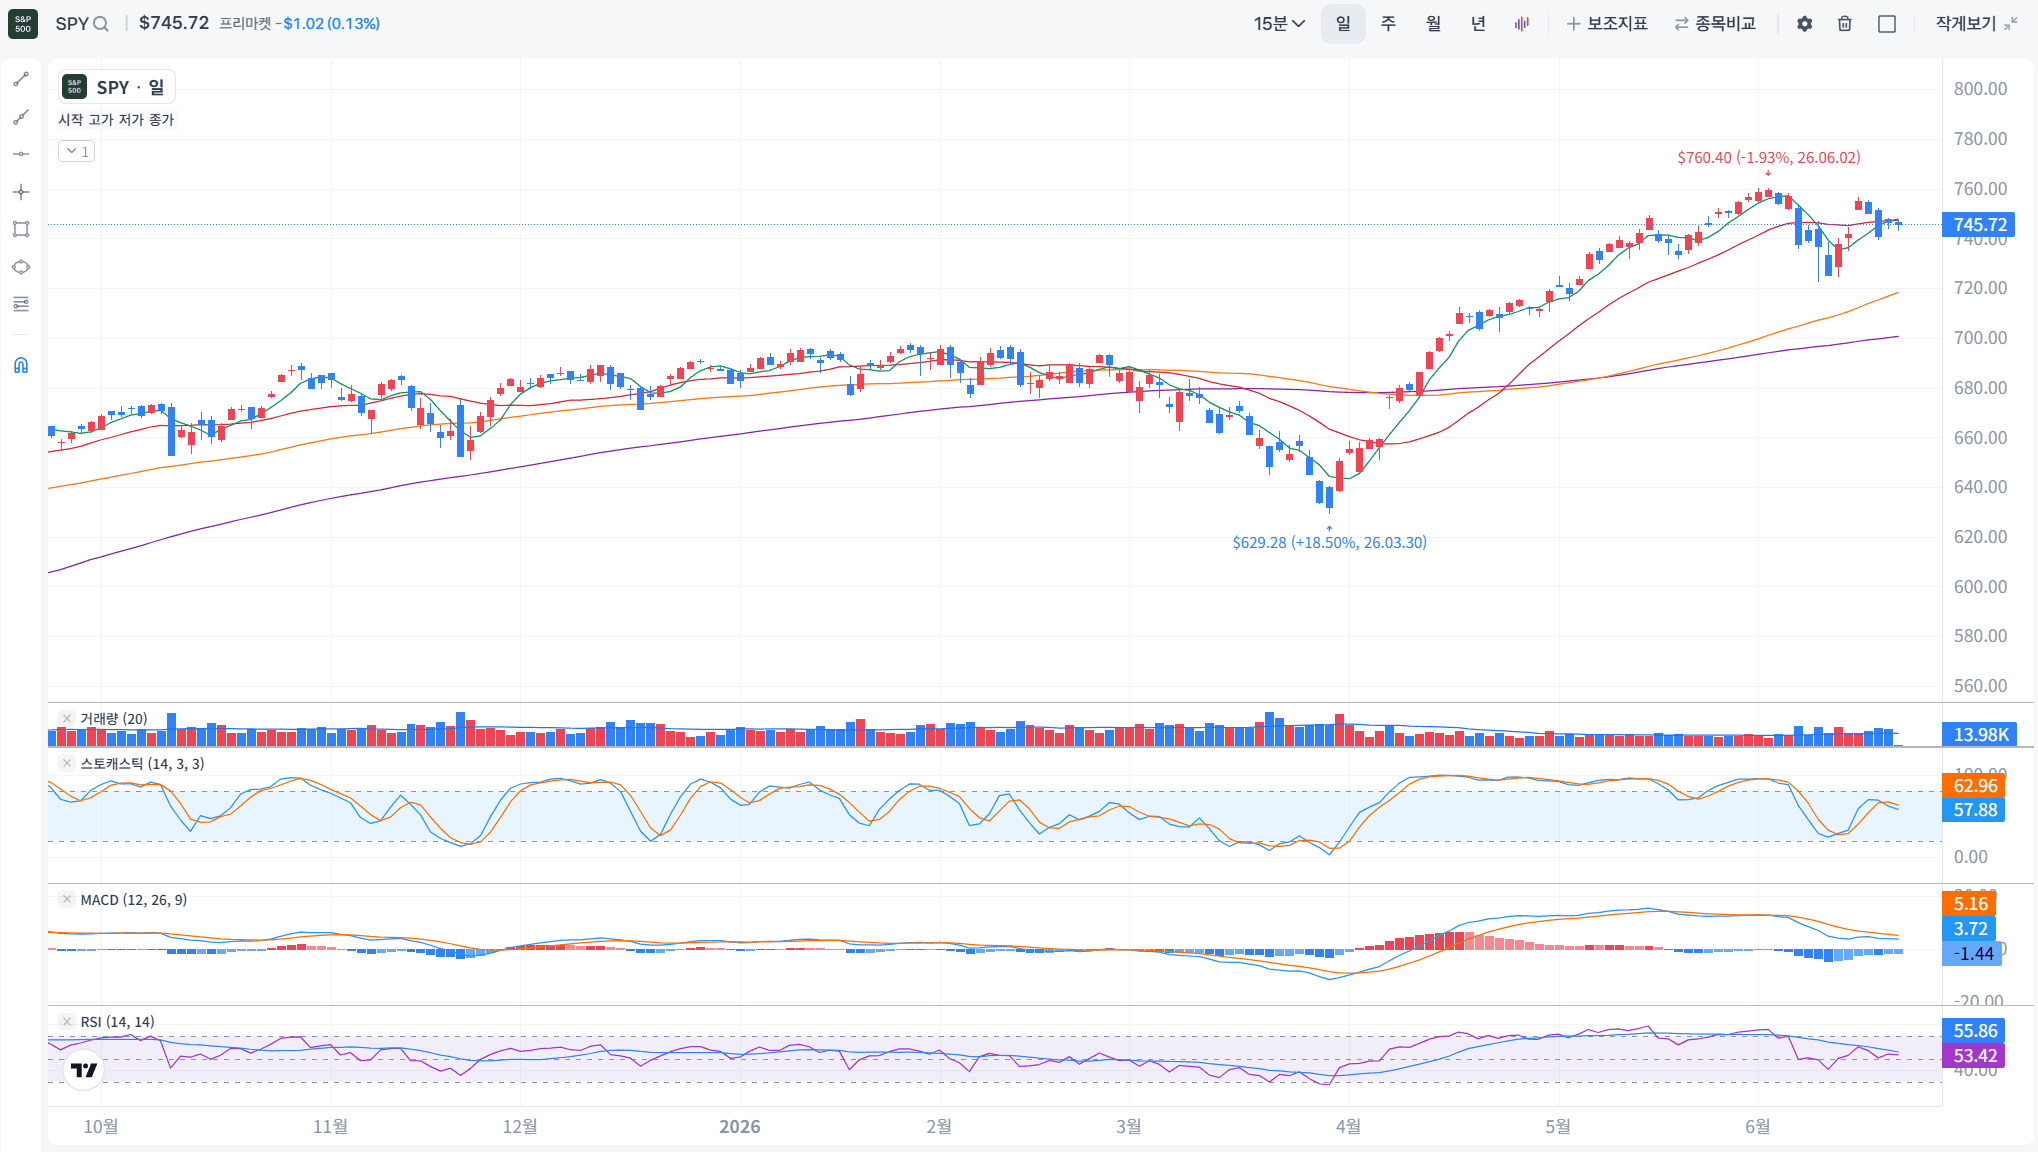Image resolution: width=2038 pixels, height=1152 pixels.
Task: Click the MACD value tag 3.72
Action: point(1969,929)
